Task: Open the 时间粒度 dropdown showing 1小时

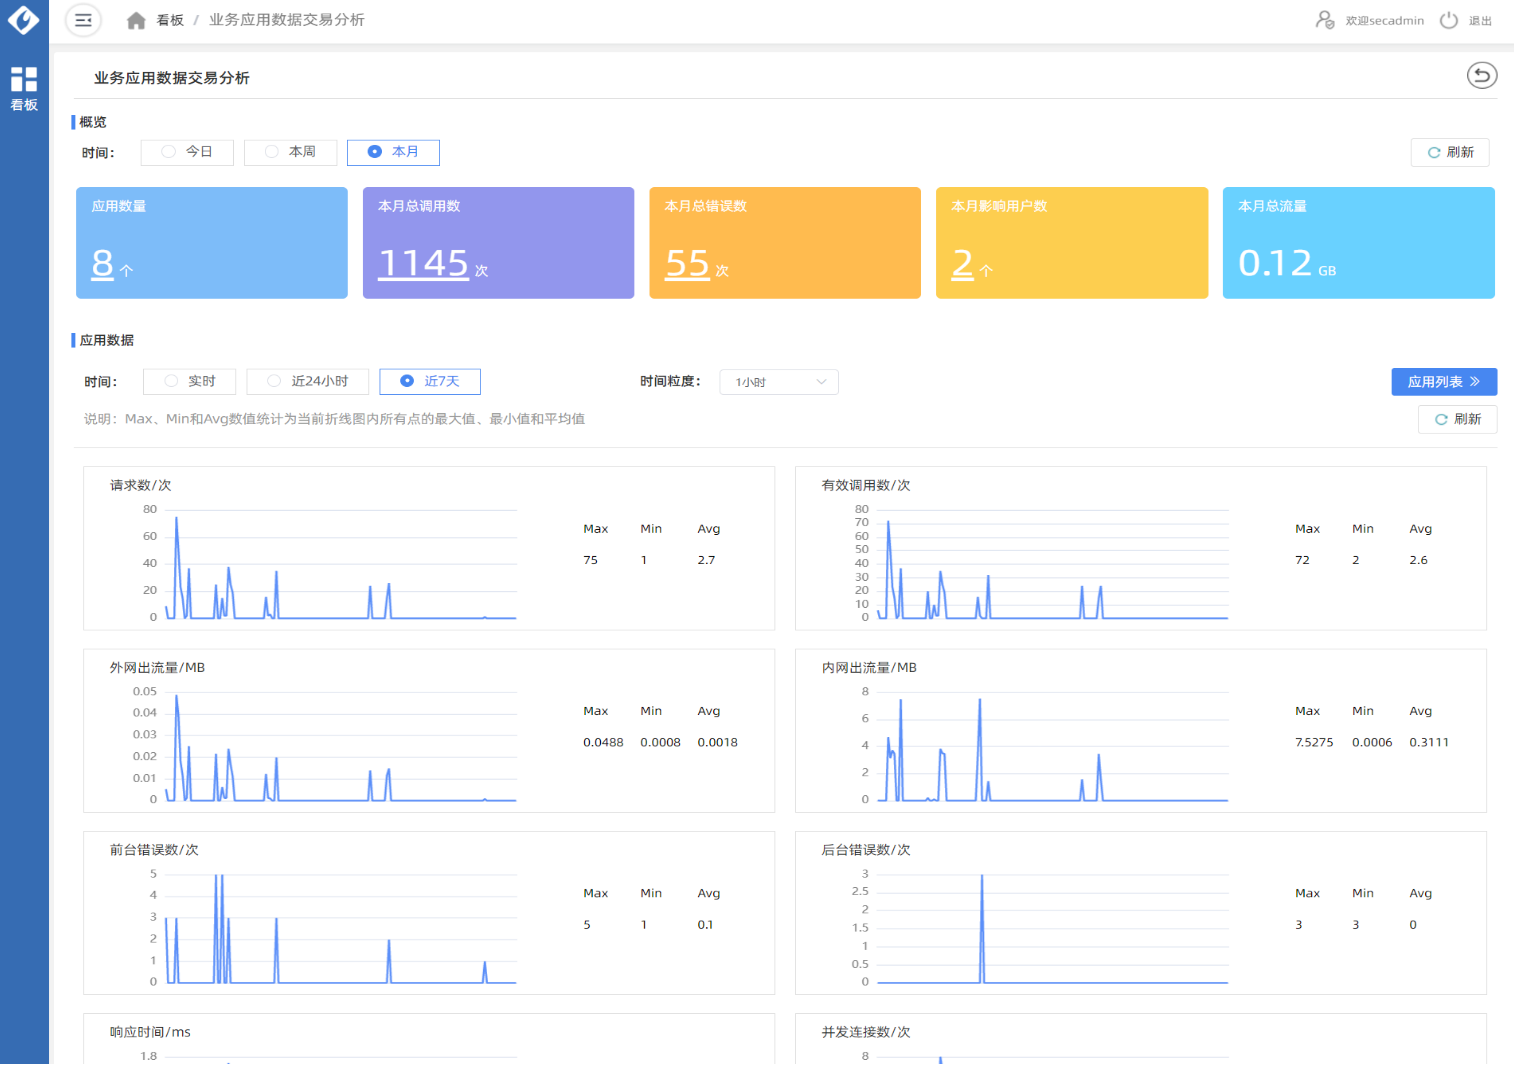Action: click(x=779, y=382)
